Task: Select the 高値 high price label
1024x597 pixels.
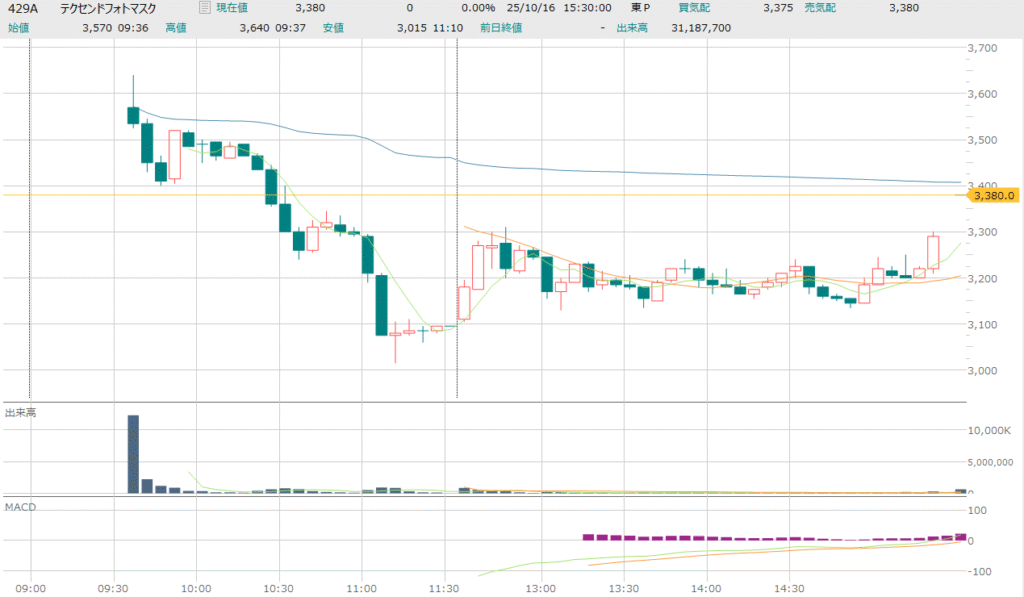Action: point(176,28)
